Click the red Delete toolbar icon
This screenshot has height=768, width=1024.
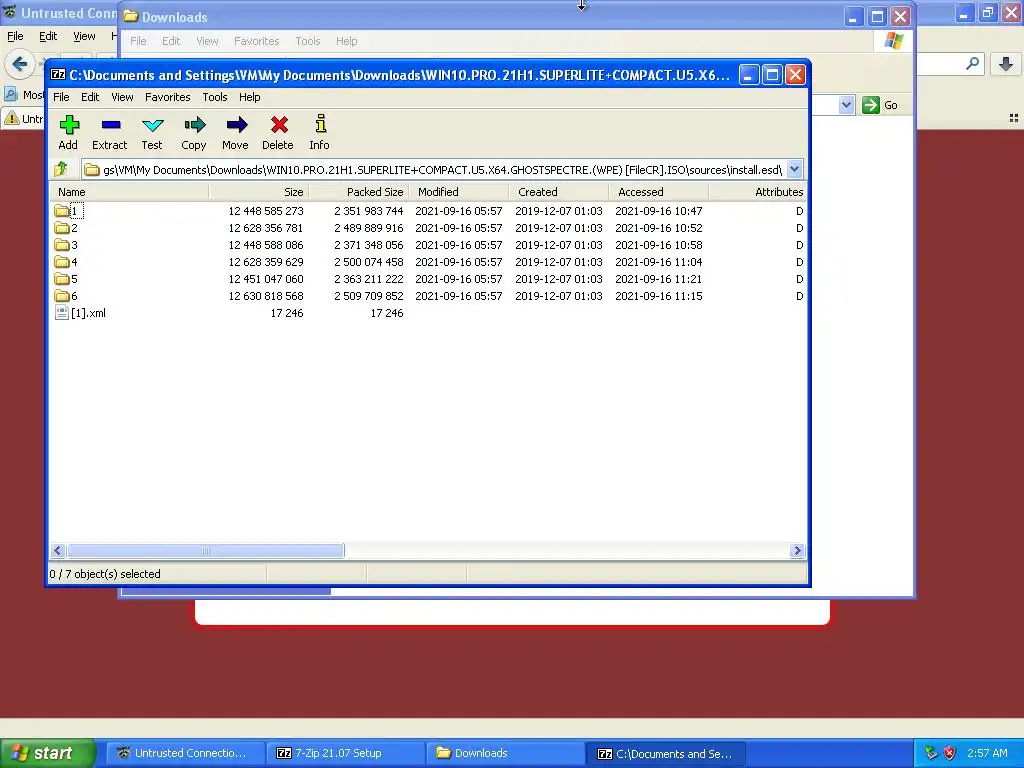tap(279, 125)
